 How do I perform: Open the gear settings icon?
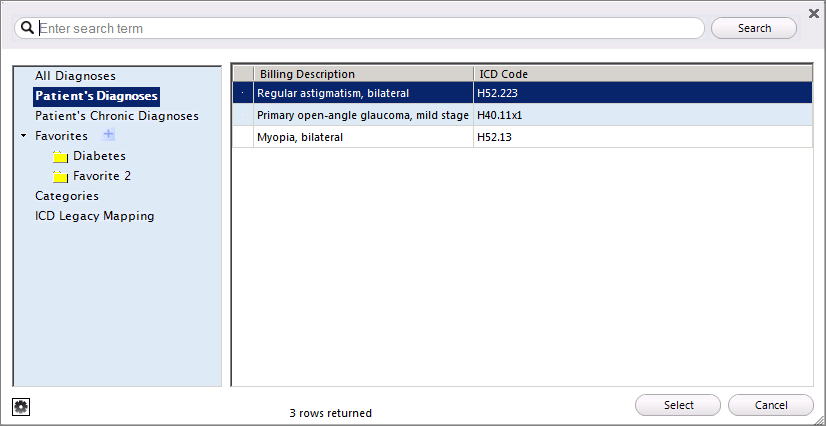21,407
